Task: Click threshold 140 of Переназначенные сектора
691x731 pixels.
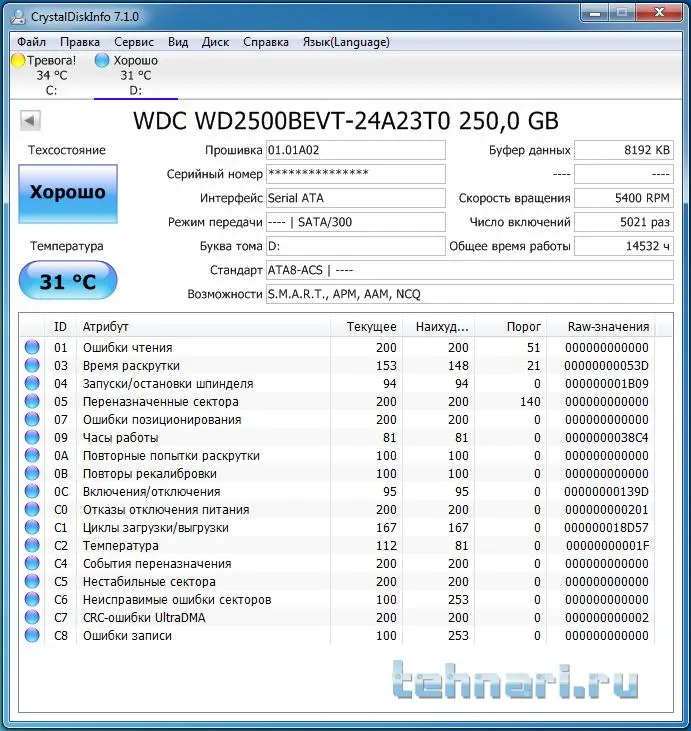Action: pos(530,401)
